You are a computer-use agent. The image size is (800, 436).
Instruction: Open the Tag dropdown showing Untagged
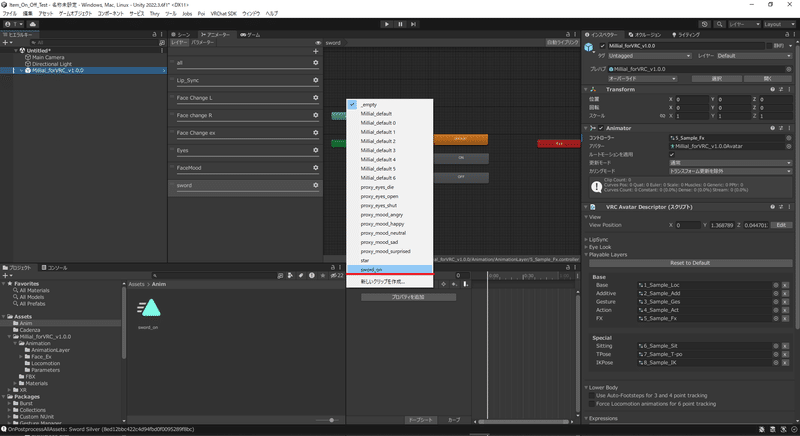[649, 56]
